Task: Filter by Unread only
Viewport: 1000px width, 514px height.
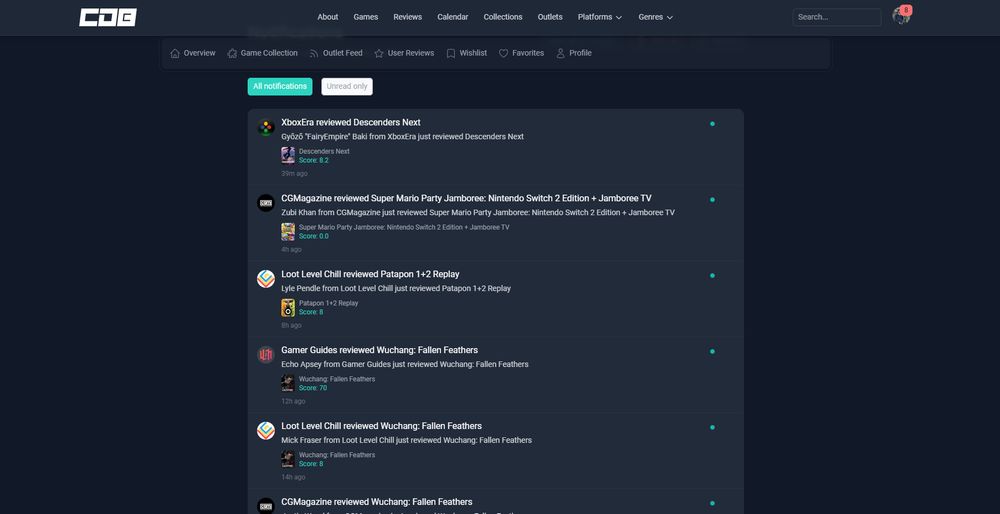Action: [347, 87]
